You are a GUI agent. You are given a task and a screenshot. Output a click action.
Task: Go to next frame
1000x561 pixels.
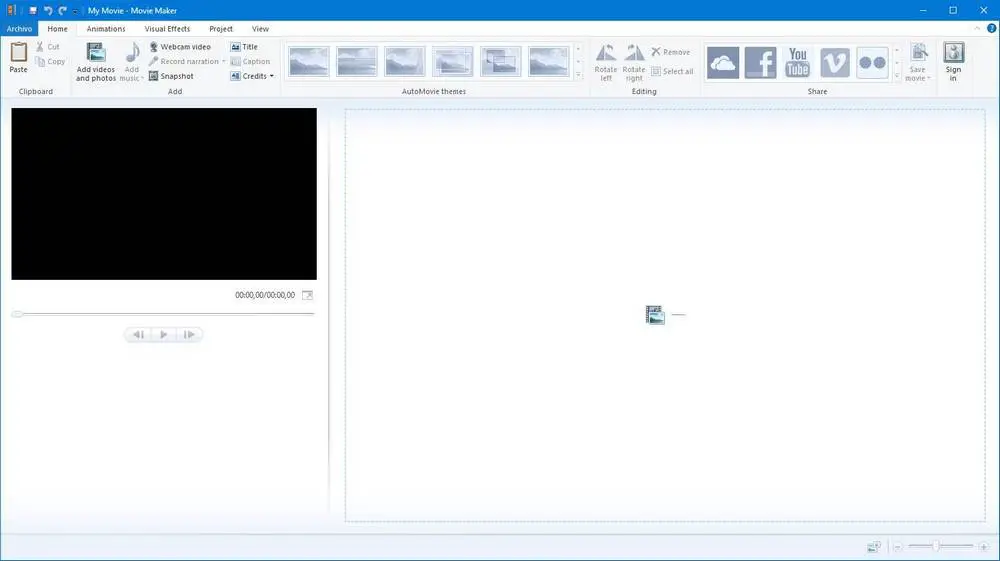[189, 335]
